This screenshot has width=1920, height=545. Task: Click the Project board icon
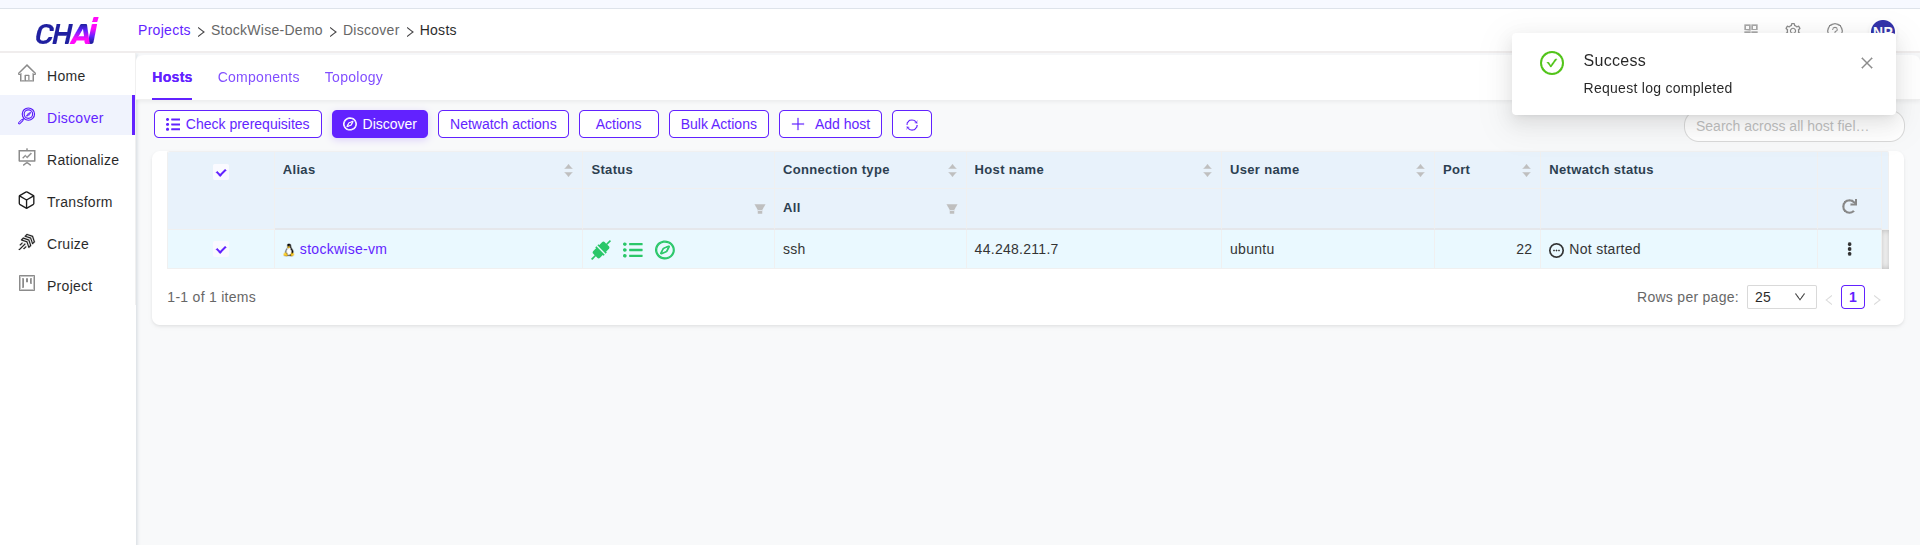27,284
